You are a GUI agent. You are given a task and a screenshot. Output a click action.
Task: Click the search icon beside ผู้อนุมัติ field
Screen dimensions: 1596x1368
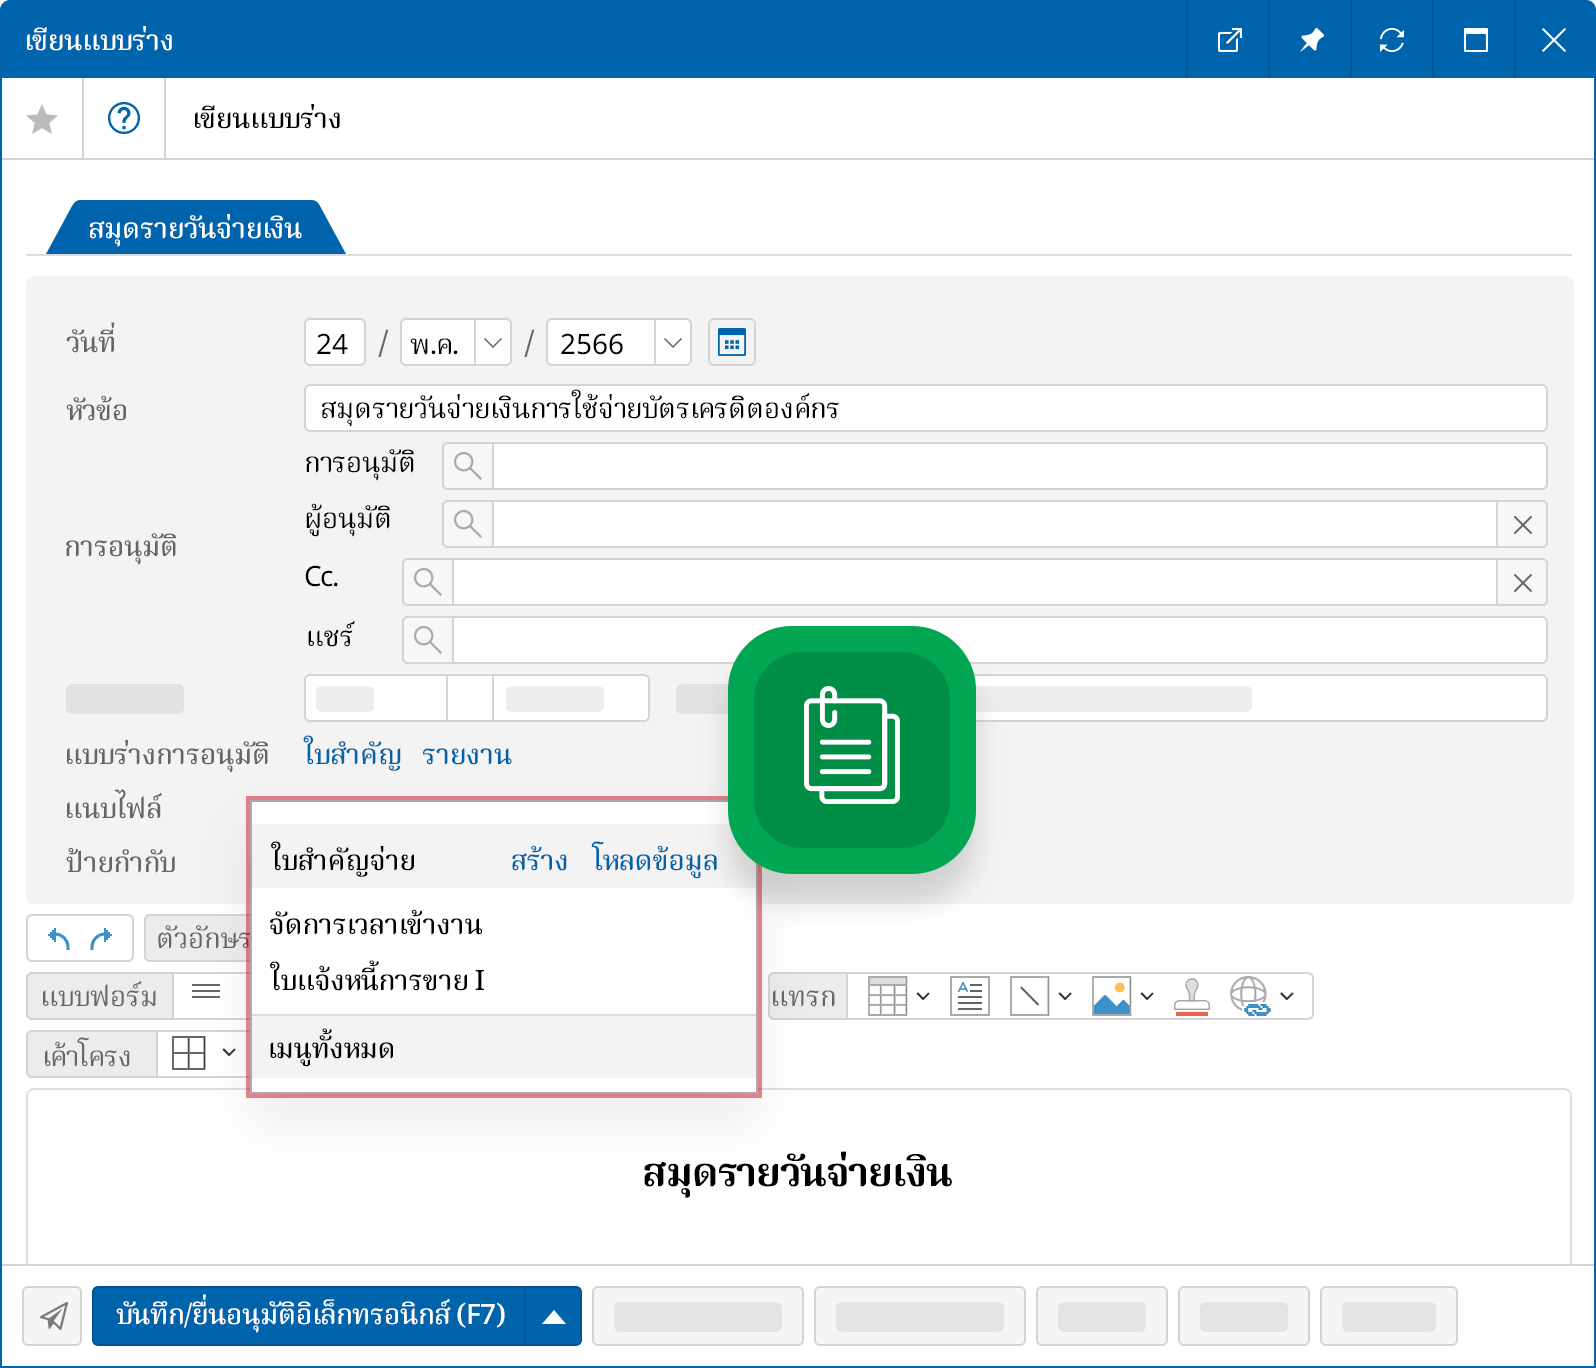click(x=467, y=524)
